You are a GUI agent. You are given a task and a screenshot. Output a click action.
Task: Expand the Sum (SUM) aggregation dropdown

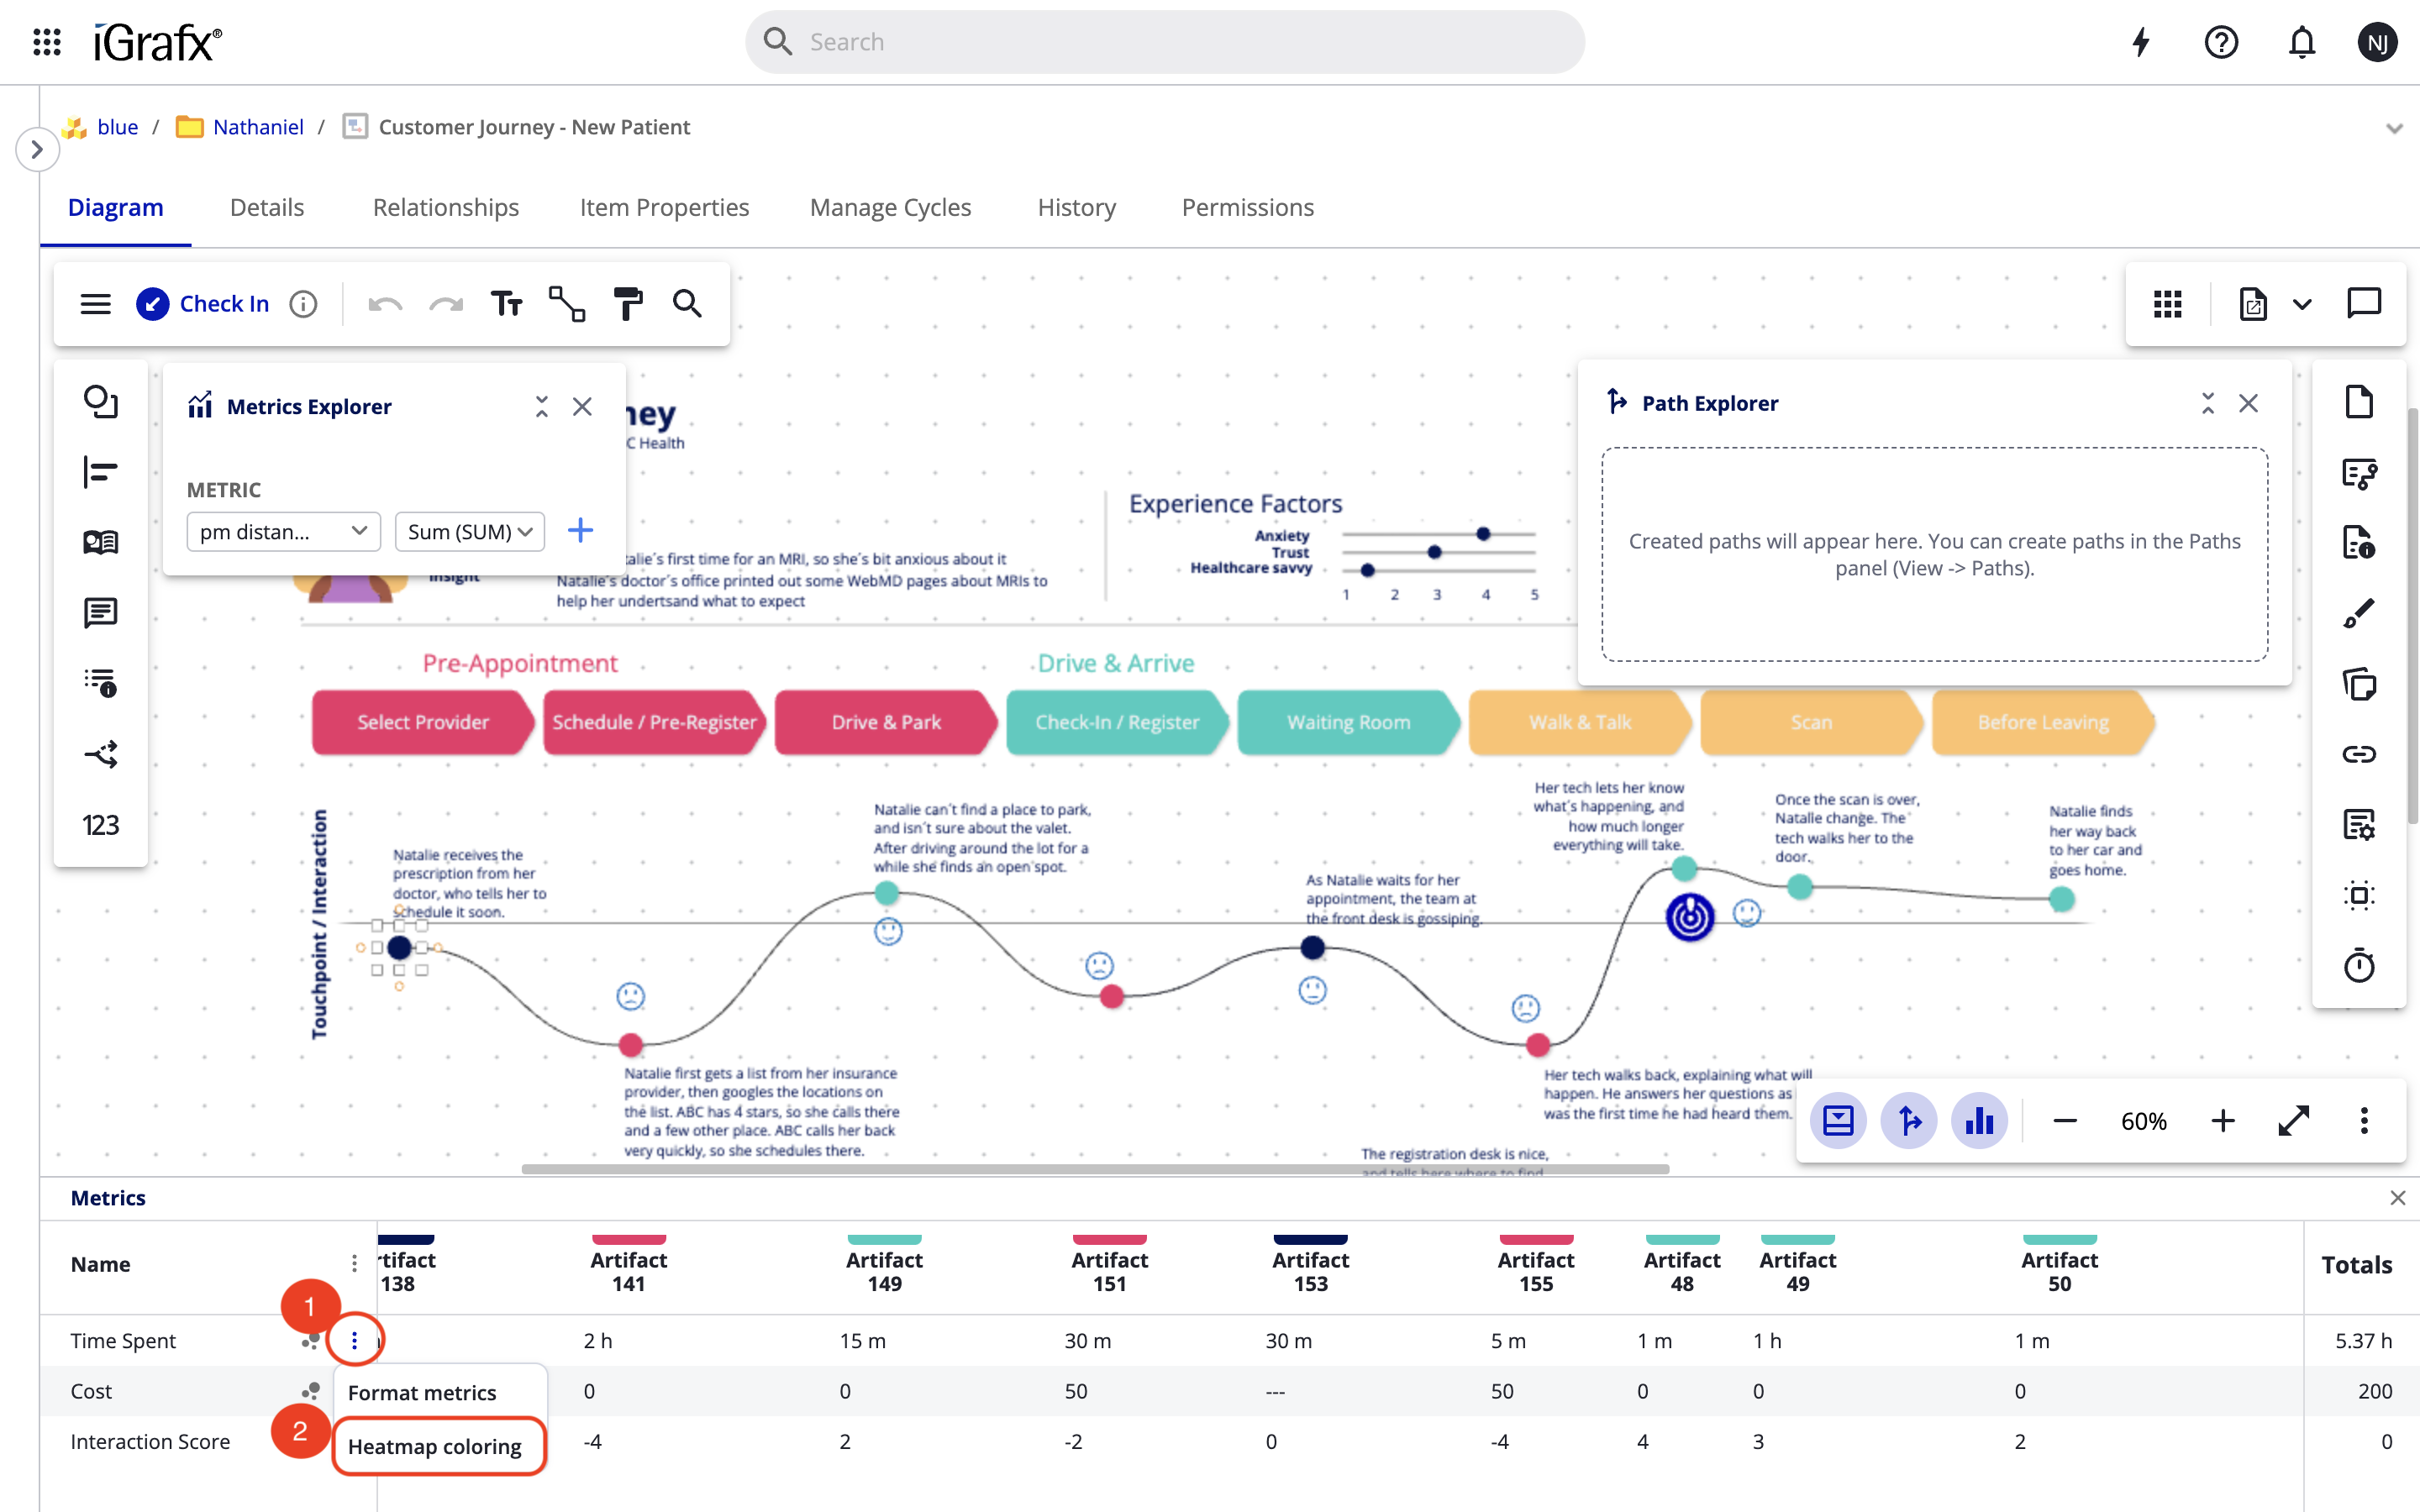coord(469,532)
